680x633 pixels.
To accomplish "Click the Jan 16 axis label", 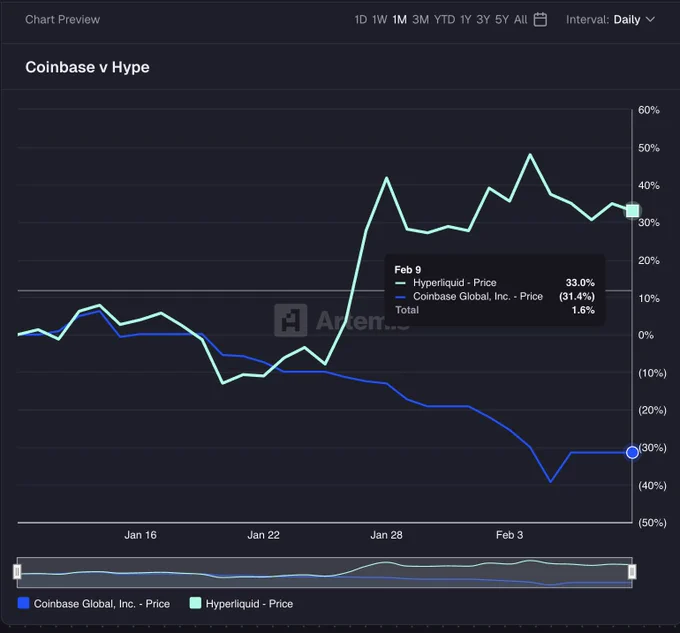I will coord(140,535).
